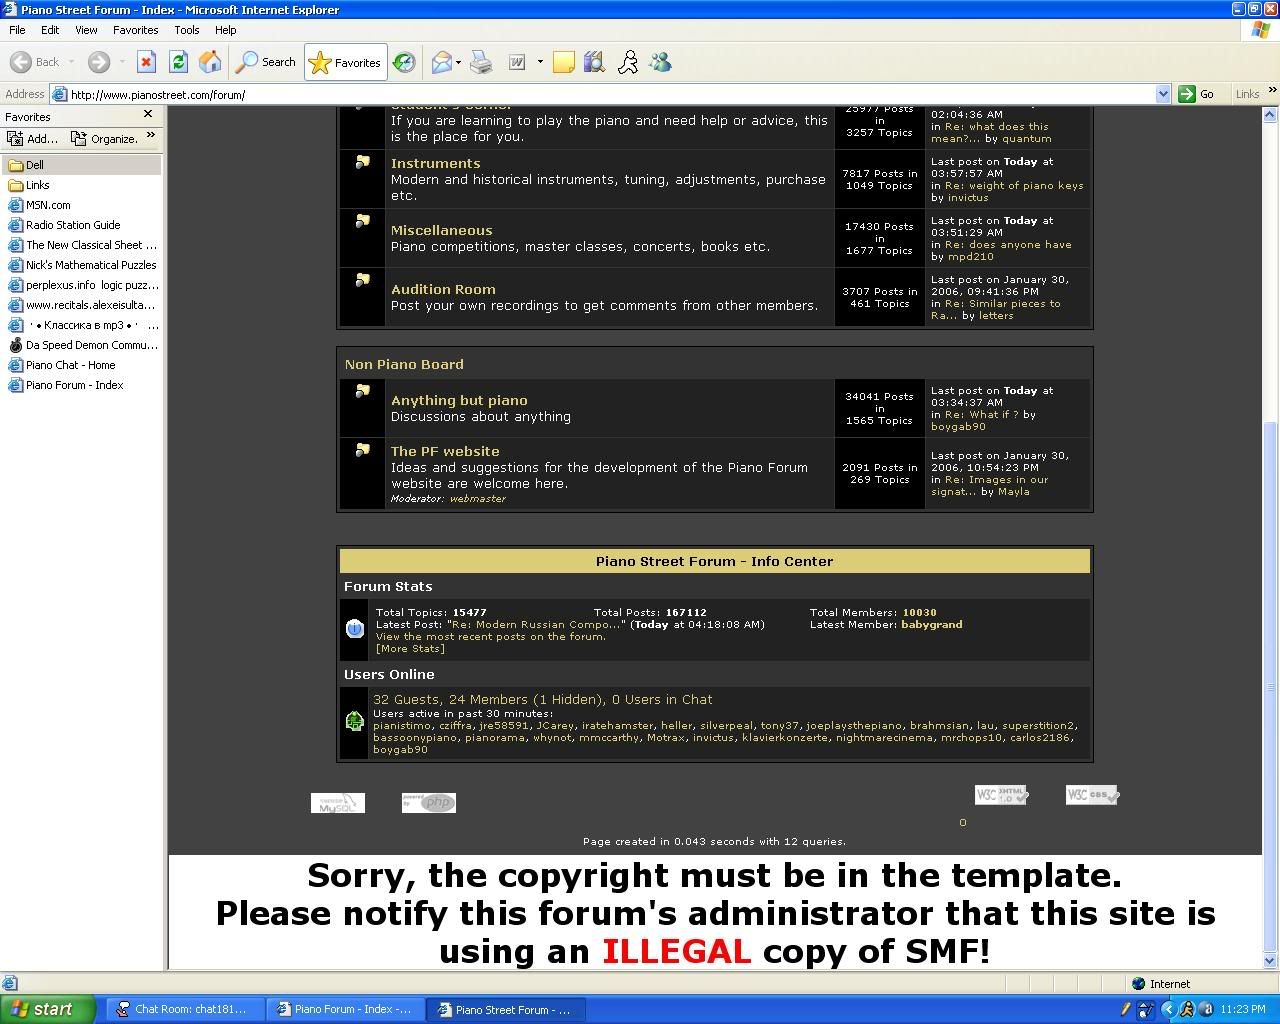Click the W3C XHTML validation badge
The image size is (1280, 1024).
point(1002,794)
